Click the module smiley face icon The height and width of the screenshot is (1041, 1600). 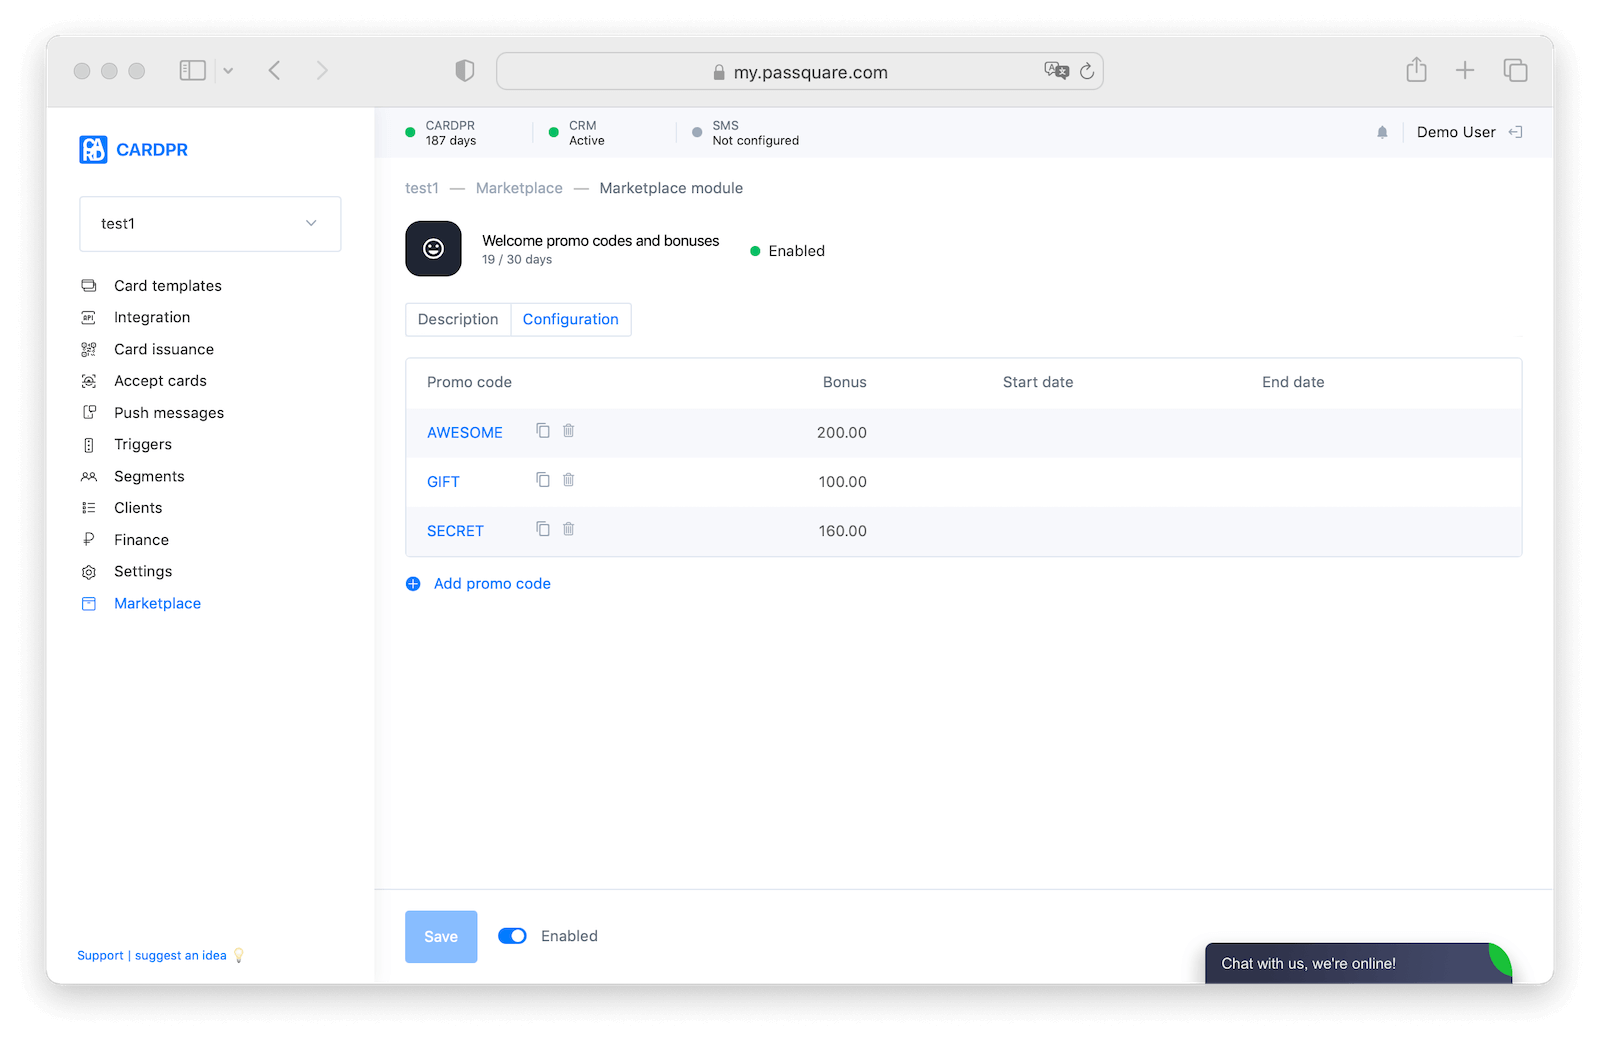coord(433,248)
